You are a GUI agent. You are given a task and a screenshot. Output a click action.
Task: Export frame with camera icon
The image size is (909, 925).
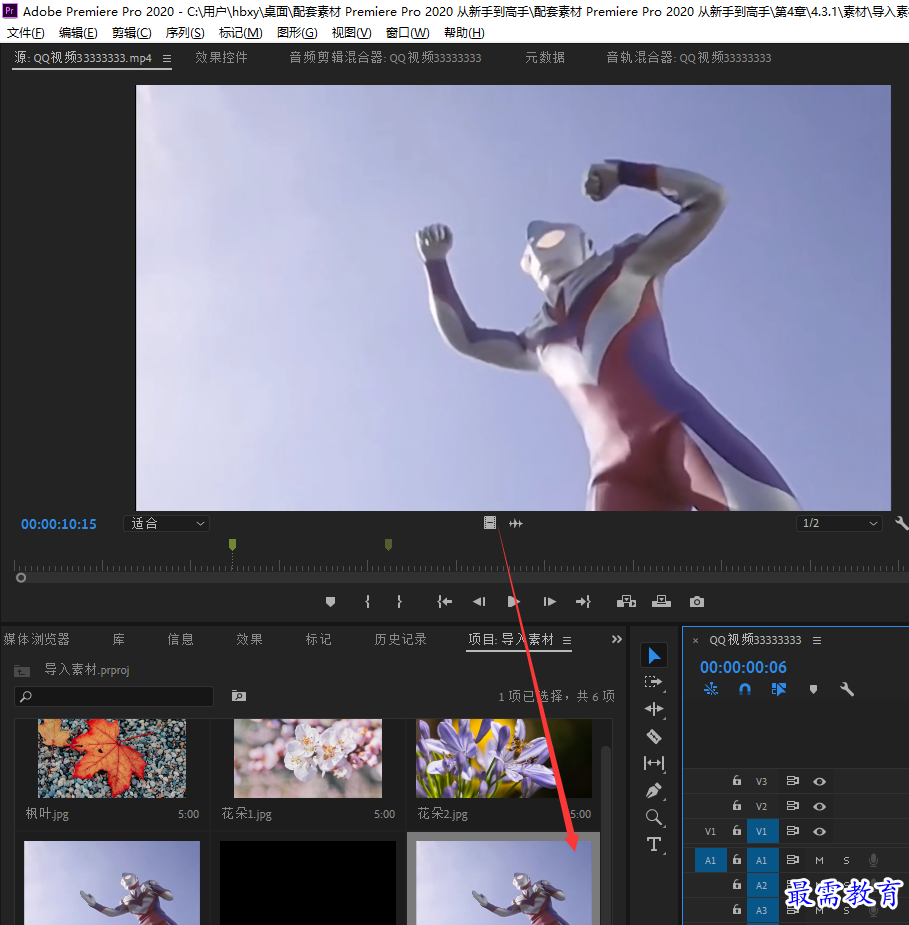pyautogui.click(x=697, y=602)
